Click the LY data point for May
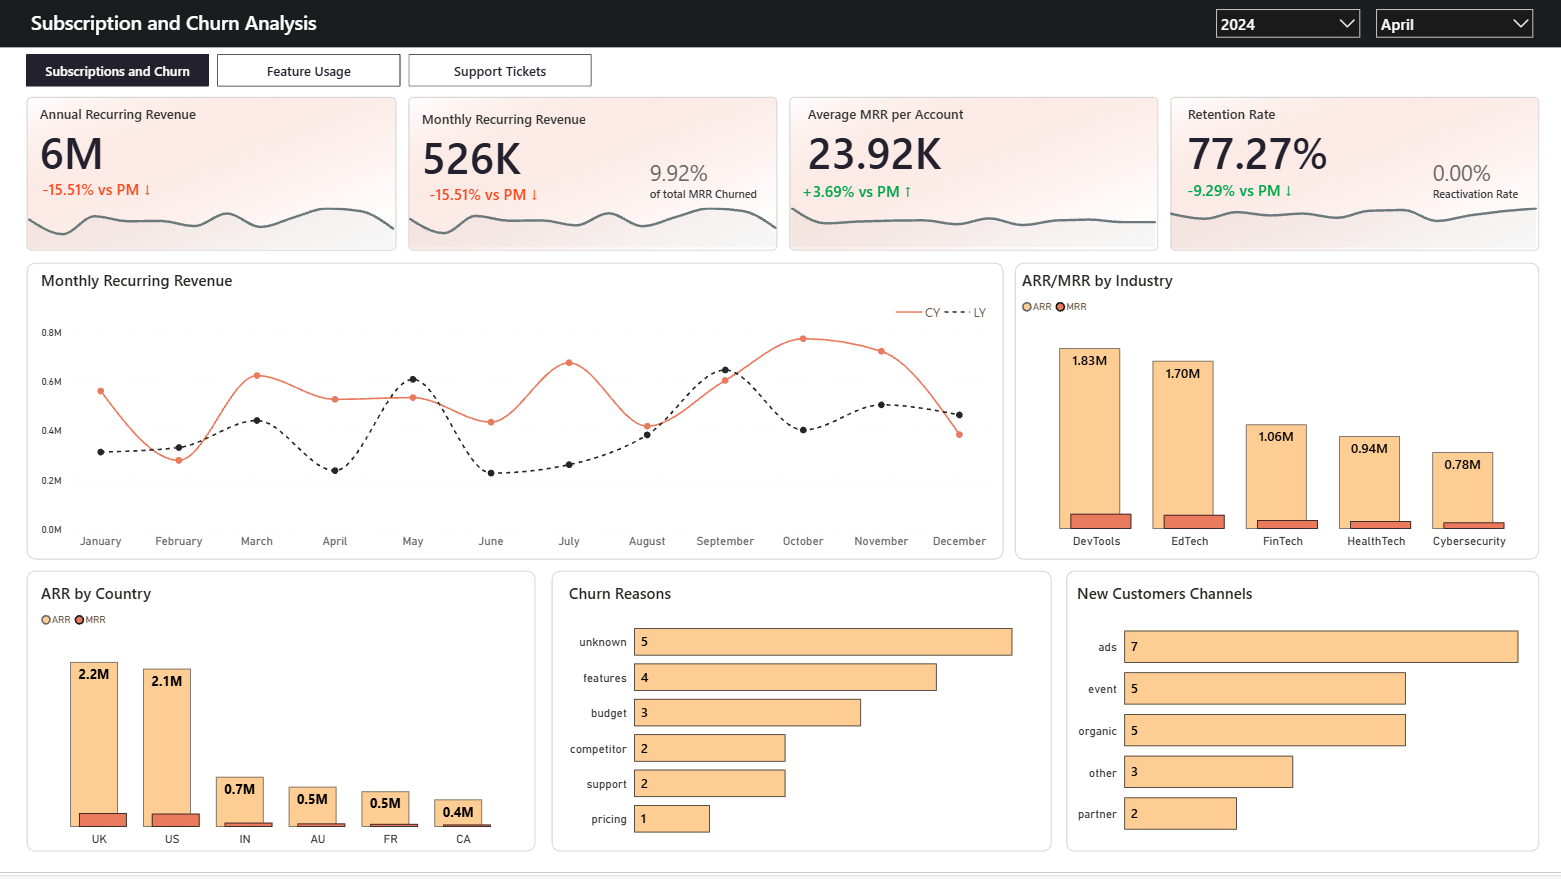Image resolution: width=1561 pixels, height=879 pixels. coord(413,379)
